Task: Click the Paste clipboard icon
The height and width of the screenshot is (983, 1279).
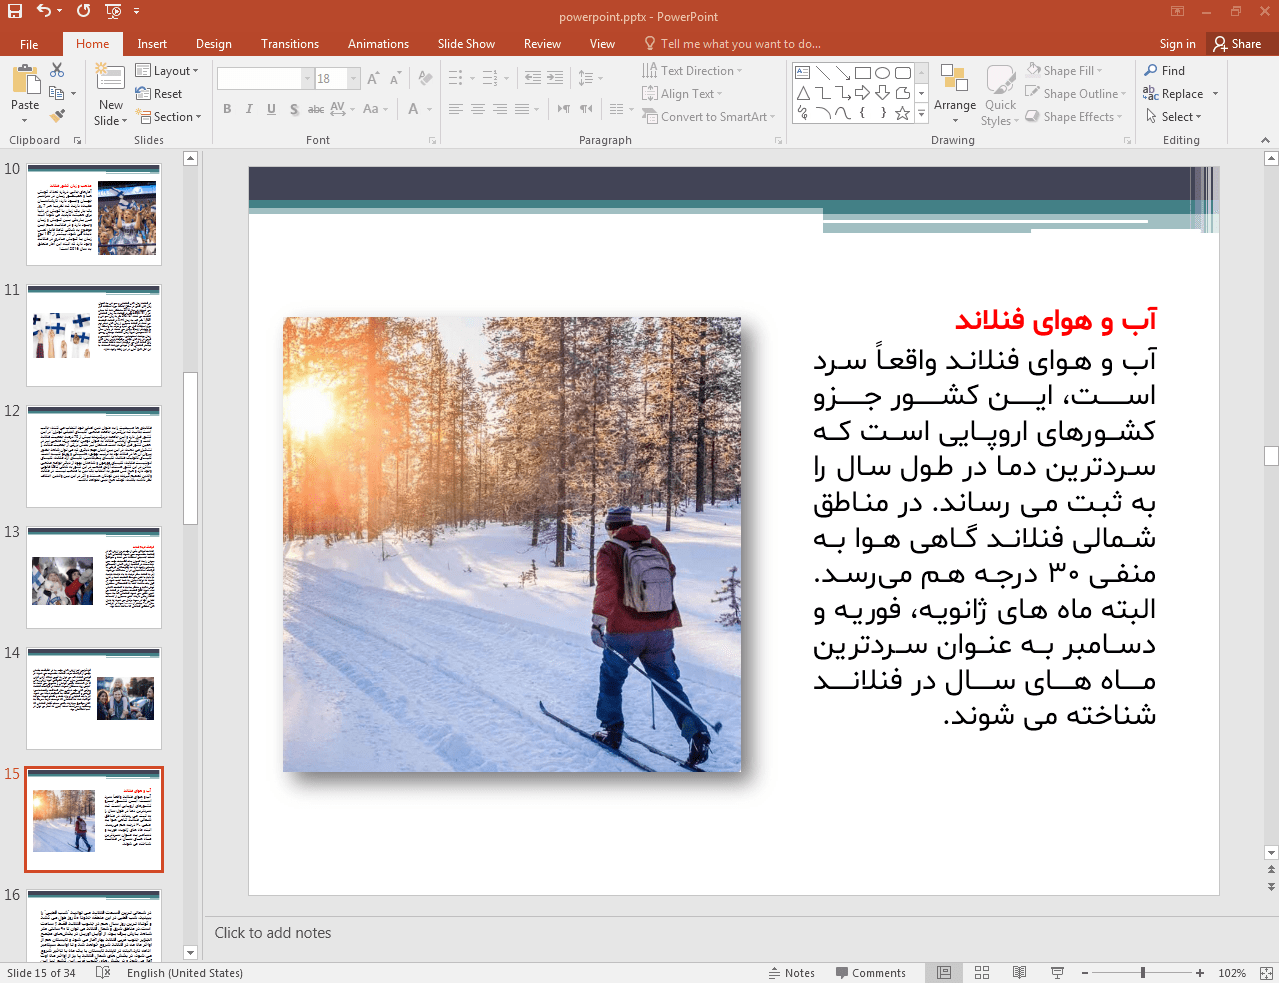Action: [25, 80]
